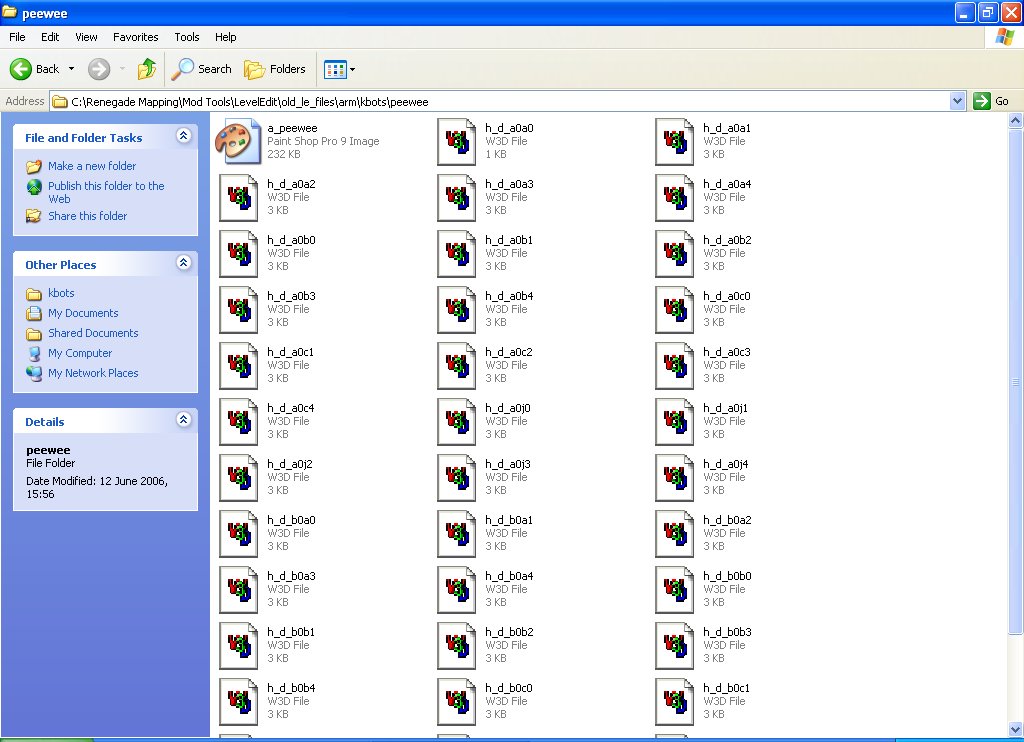Open the Tools menu

(x=187, y=37)
